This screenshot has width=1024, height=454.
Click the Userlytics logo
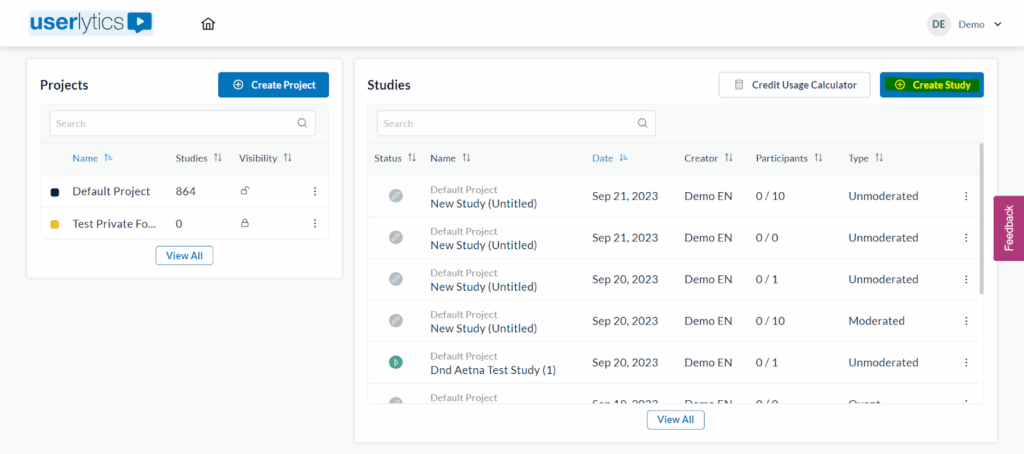click(91, 23)
